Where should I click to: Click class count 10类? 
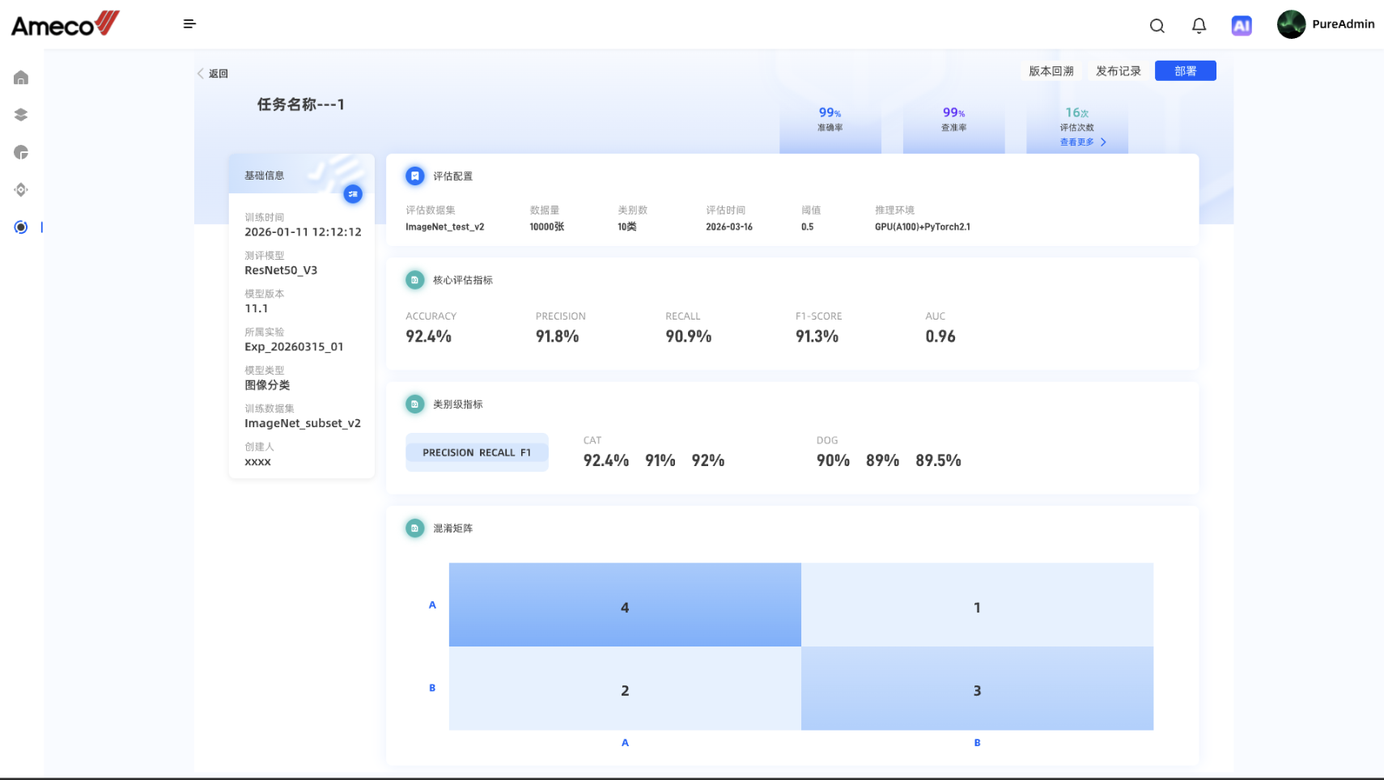[627, 227]
